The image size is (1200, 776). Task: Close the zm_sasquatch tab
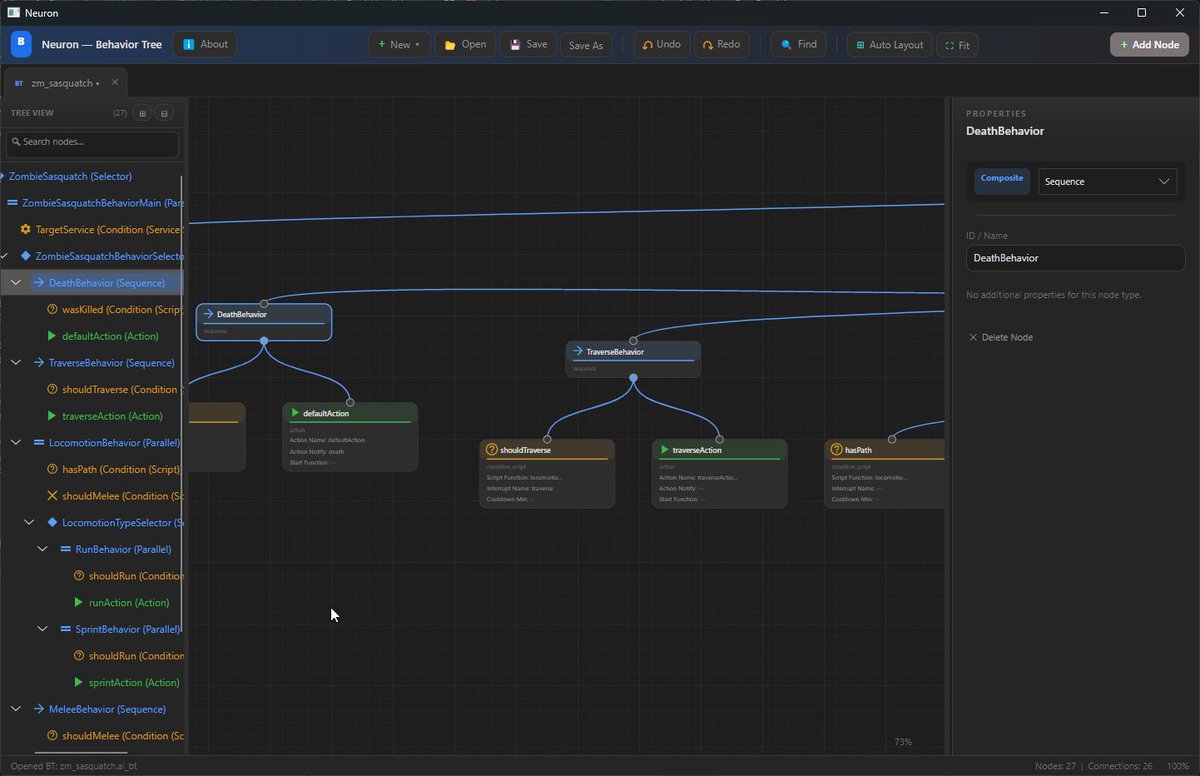[114, 83]
